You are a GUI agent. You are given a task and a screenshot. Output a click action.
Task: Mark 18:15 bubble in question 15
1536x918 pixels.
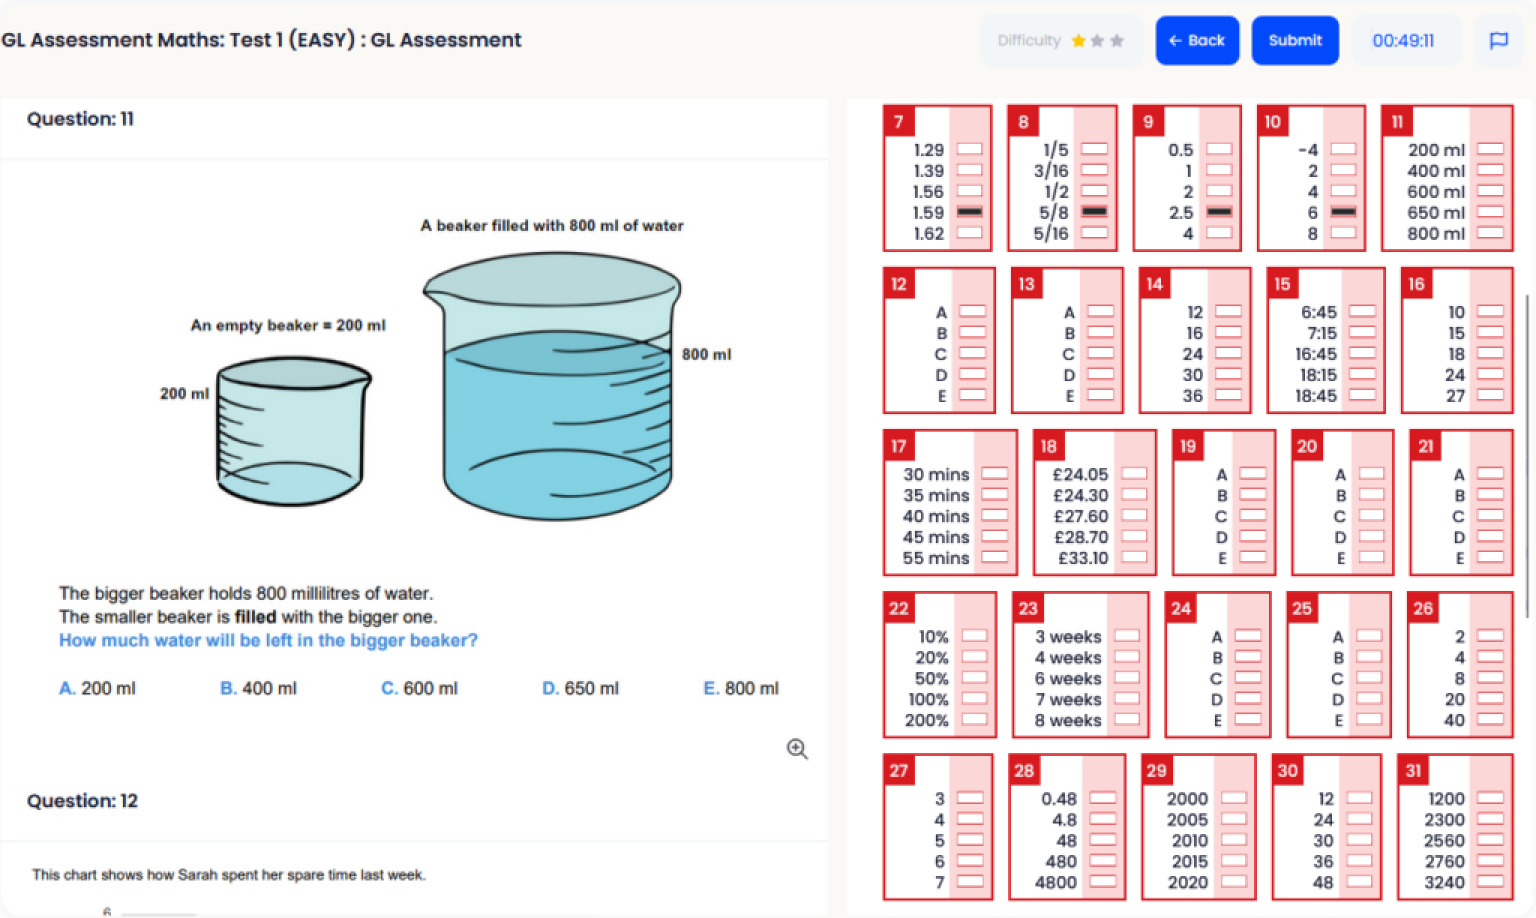[1362, 374]
